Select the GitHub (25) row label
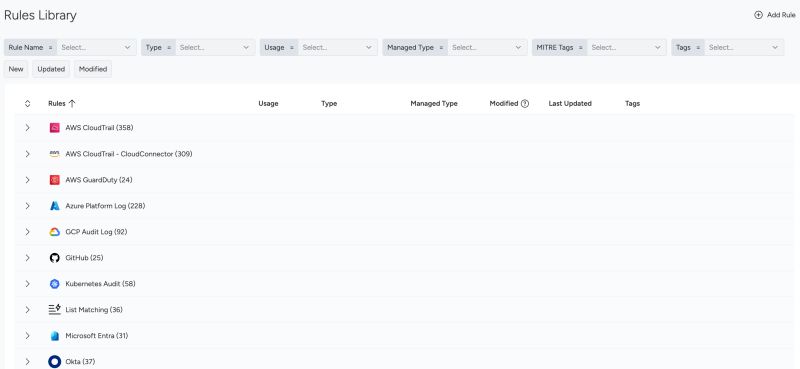This screenshot has height=369, width=800. 84,258
